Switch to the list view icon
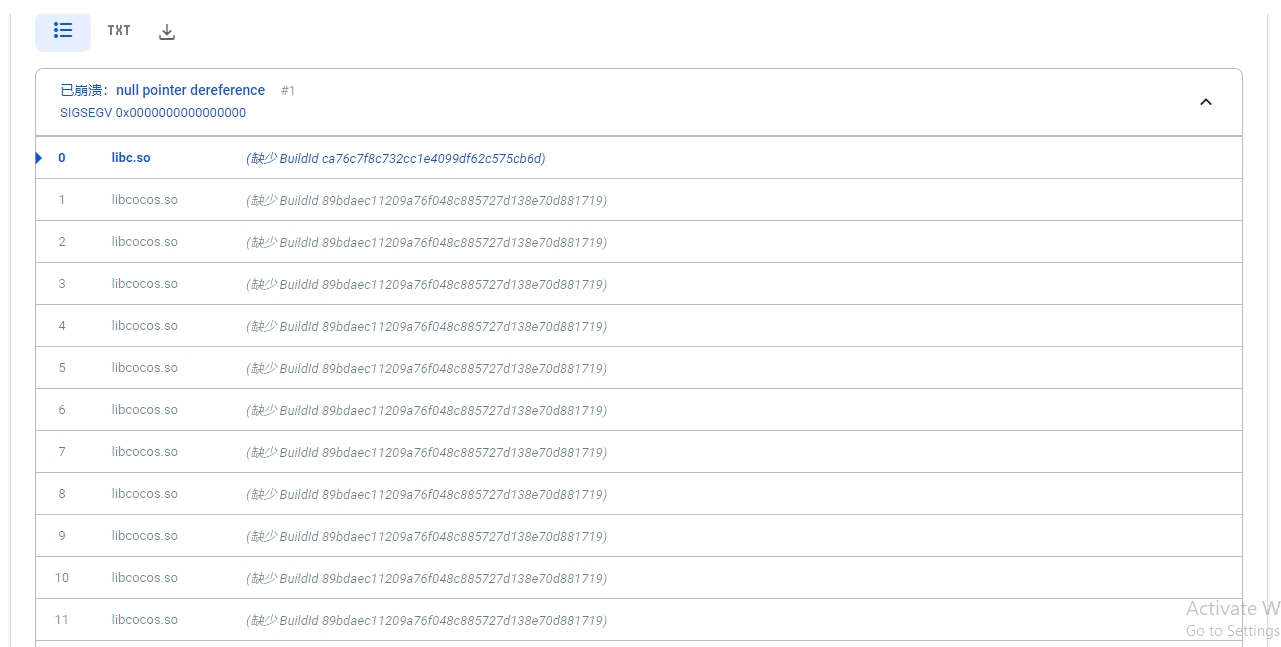This screenshot has width=1281, height=647. point(63,31)
